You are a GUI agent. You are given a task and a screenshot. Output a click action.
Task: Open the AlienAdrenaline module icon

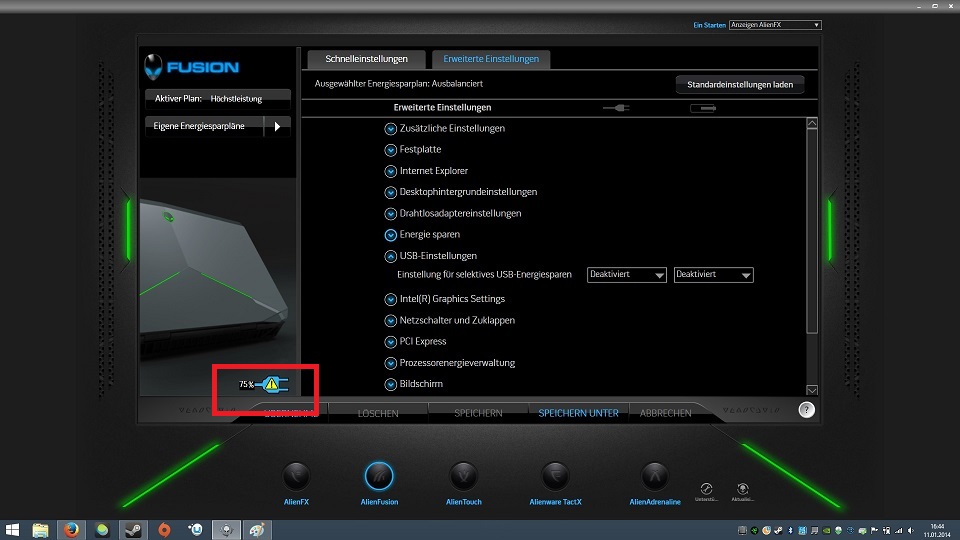click(654, 476)
